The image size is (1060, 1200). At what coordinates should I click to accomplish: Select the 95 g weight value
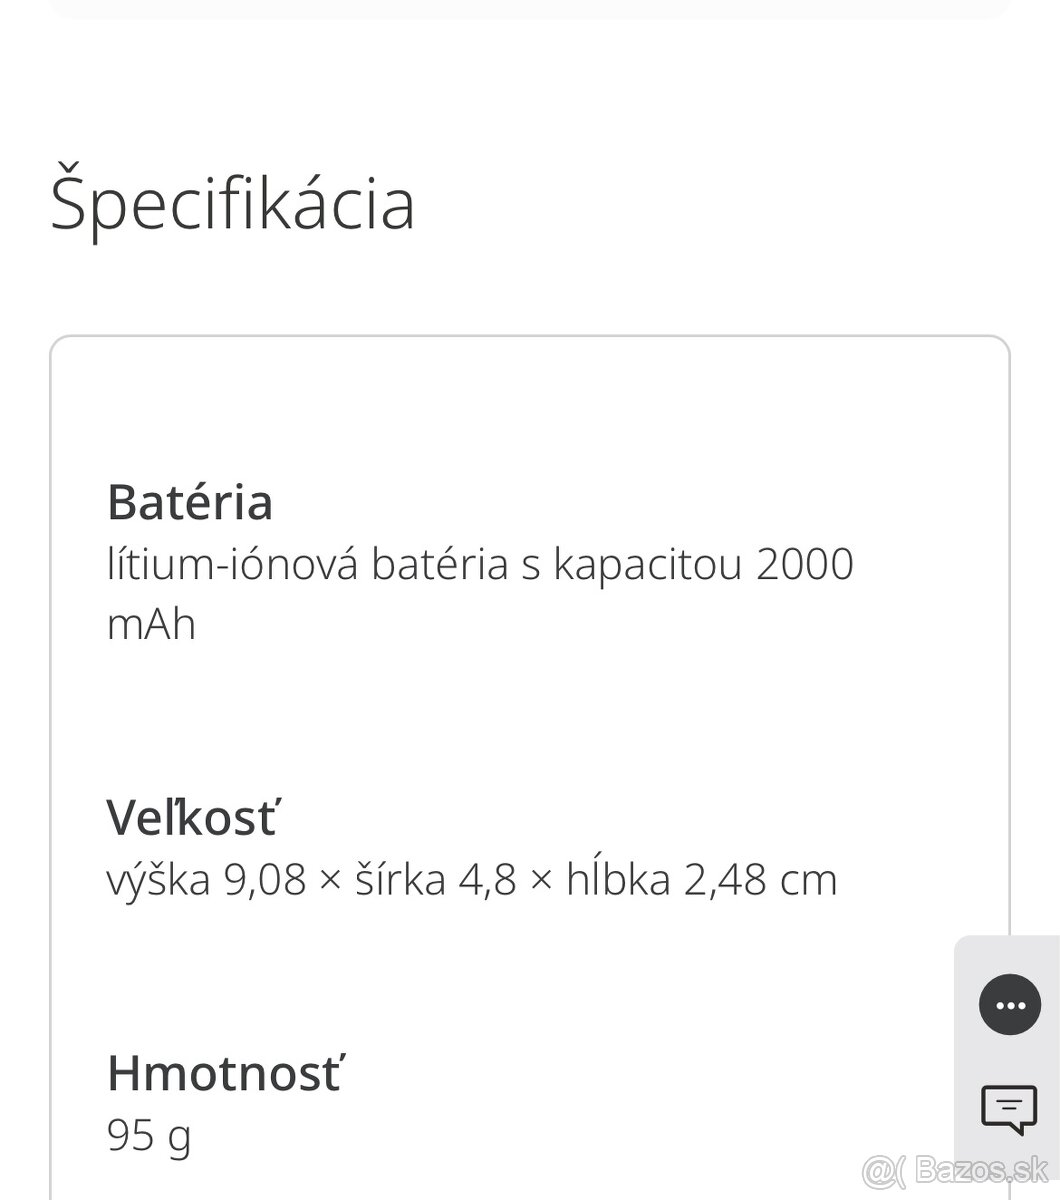click(x=147, y=1135)
